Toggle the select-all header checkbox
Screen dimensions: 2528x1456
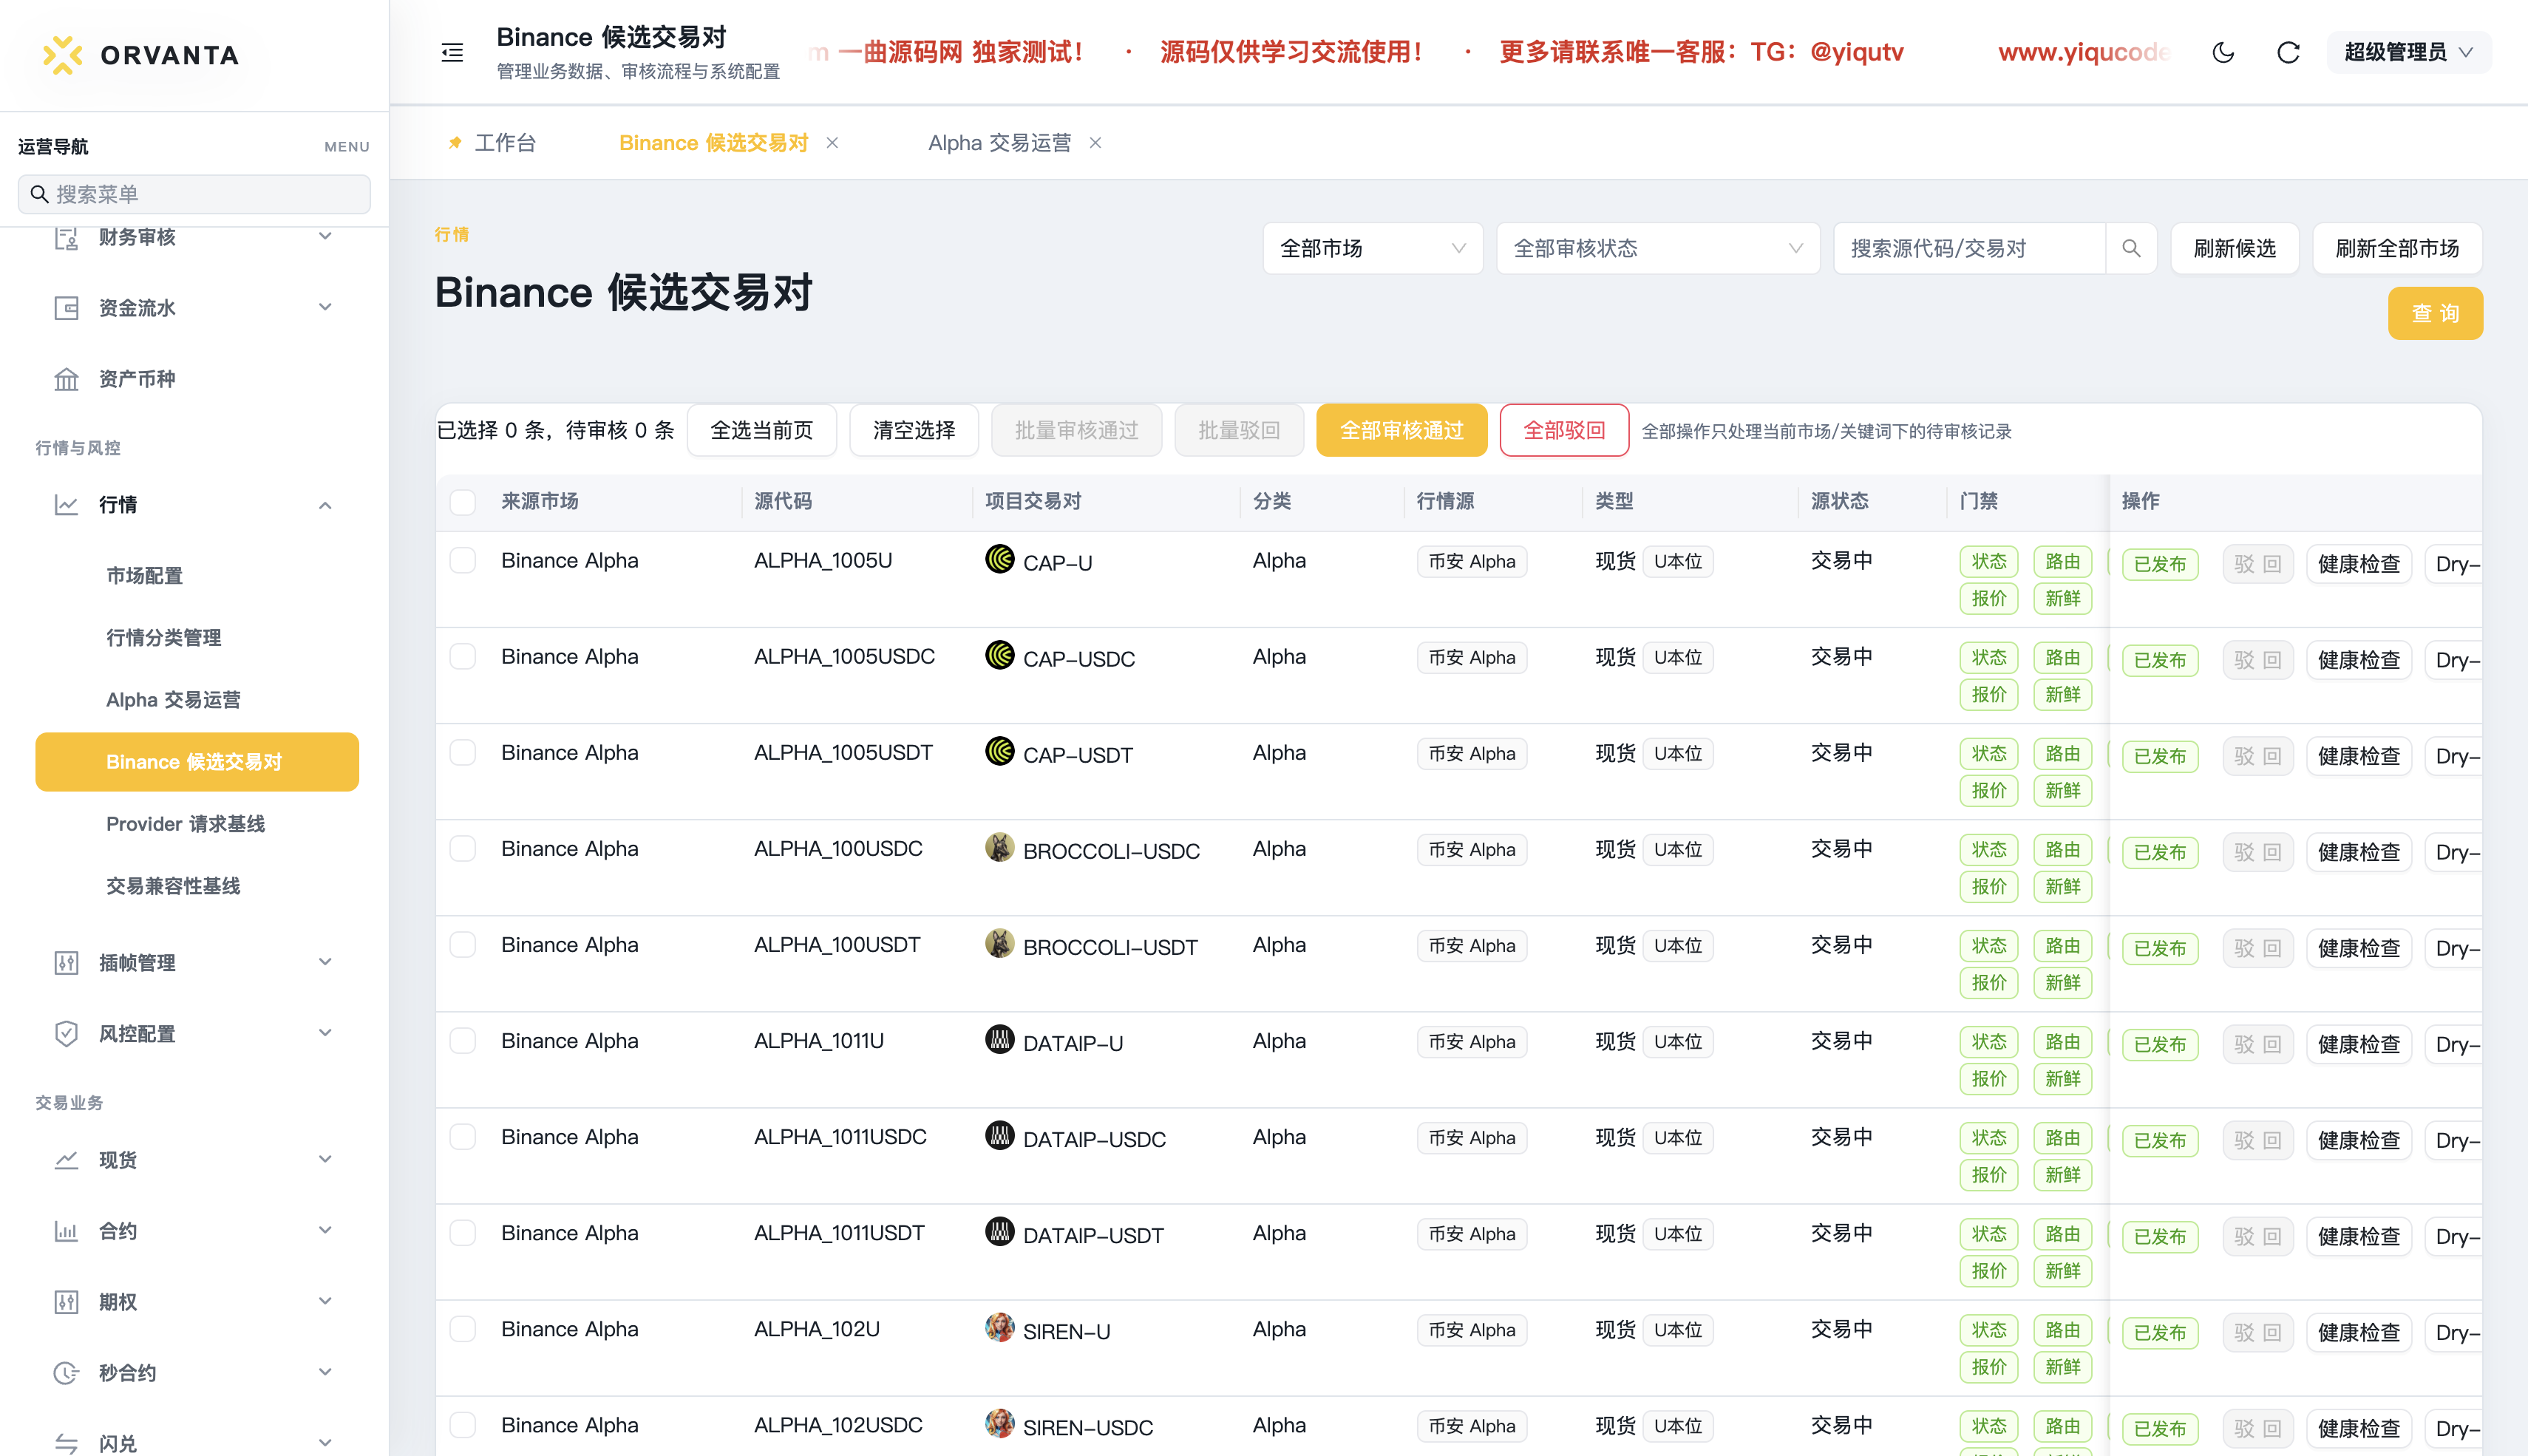pyautogui.click(x=462, y=501)
